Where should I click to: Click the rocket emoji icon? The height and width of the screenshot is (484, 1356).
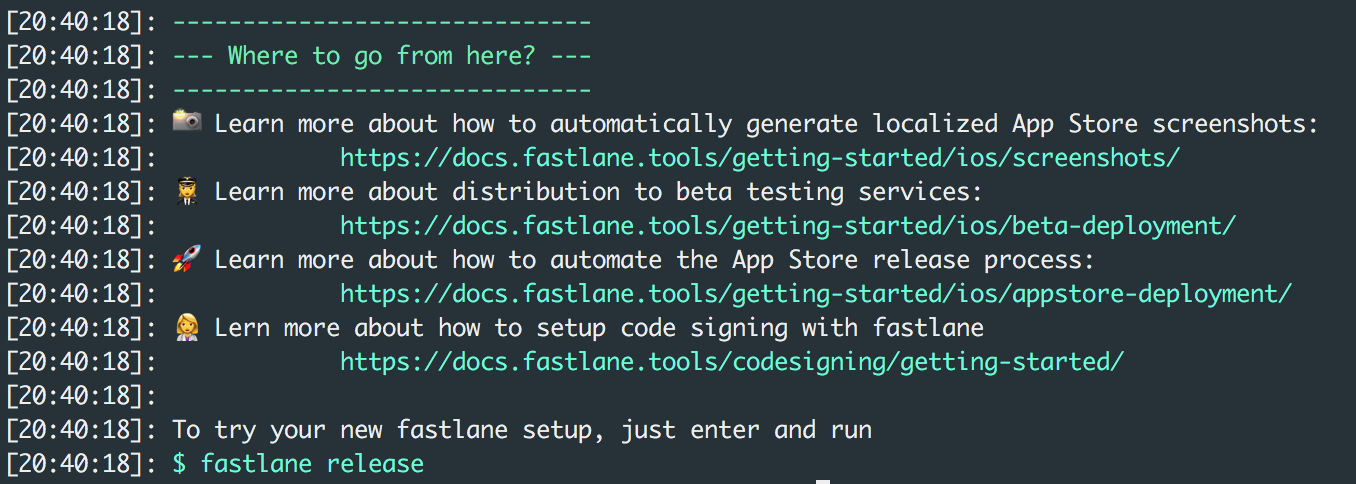click(187, 259)
